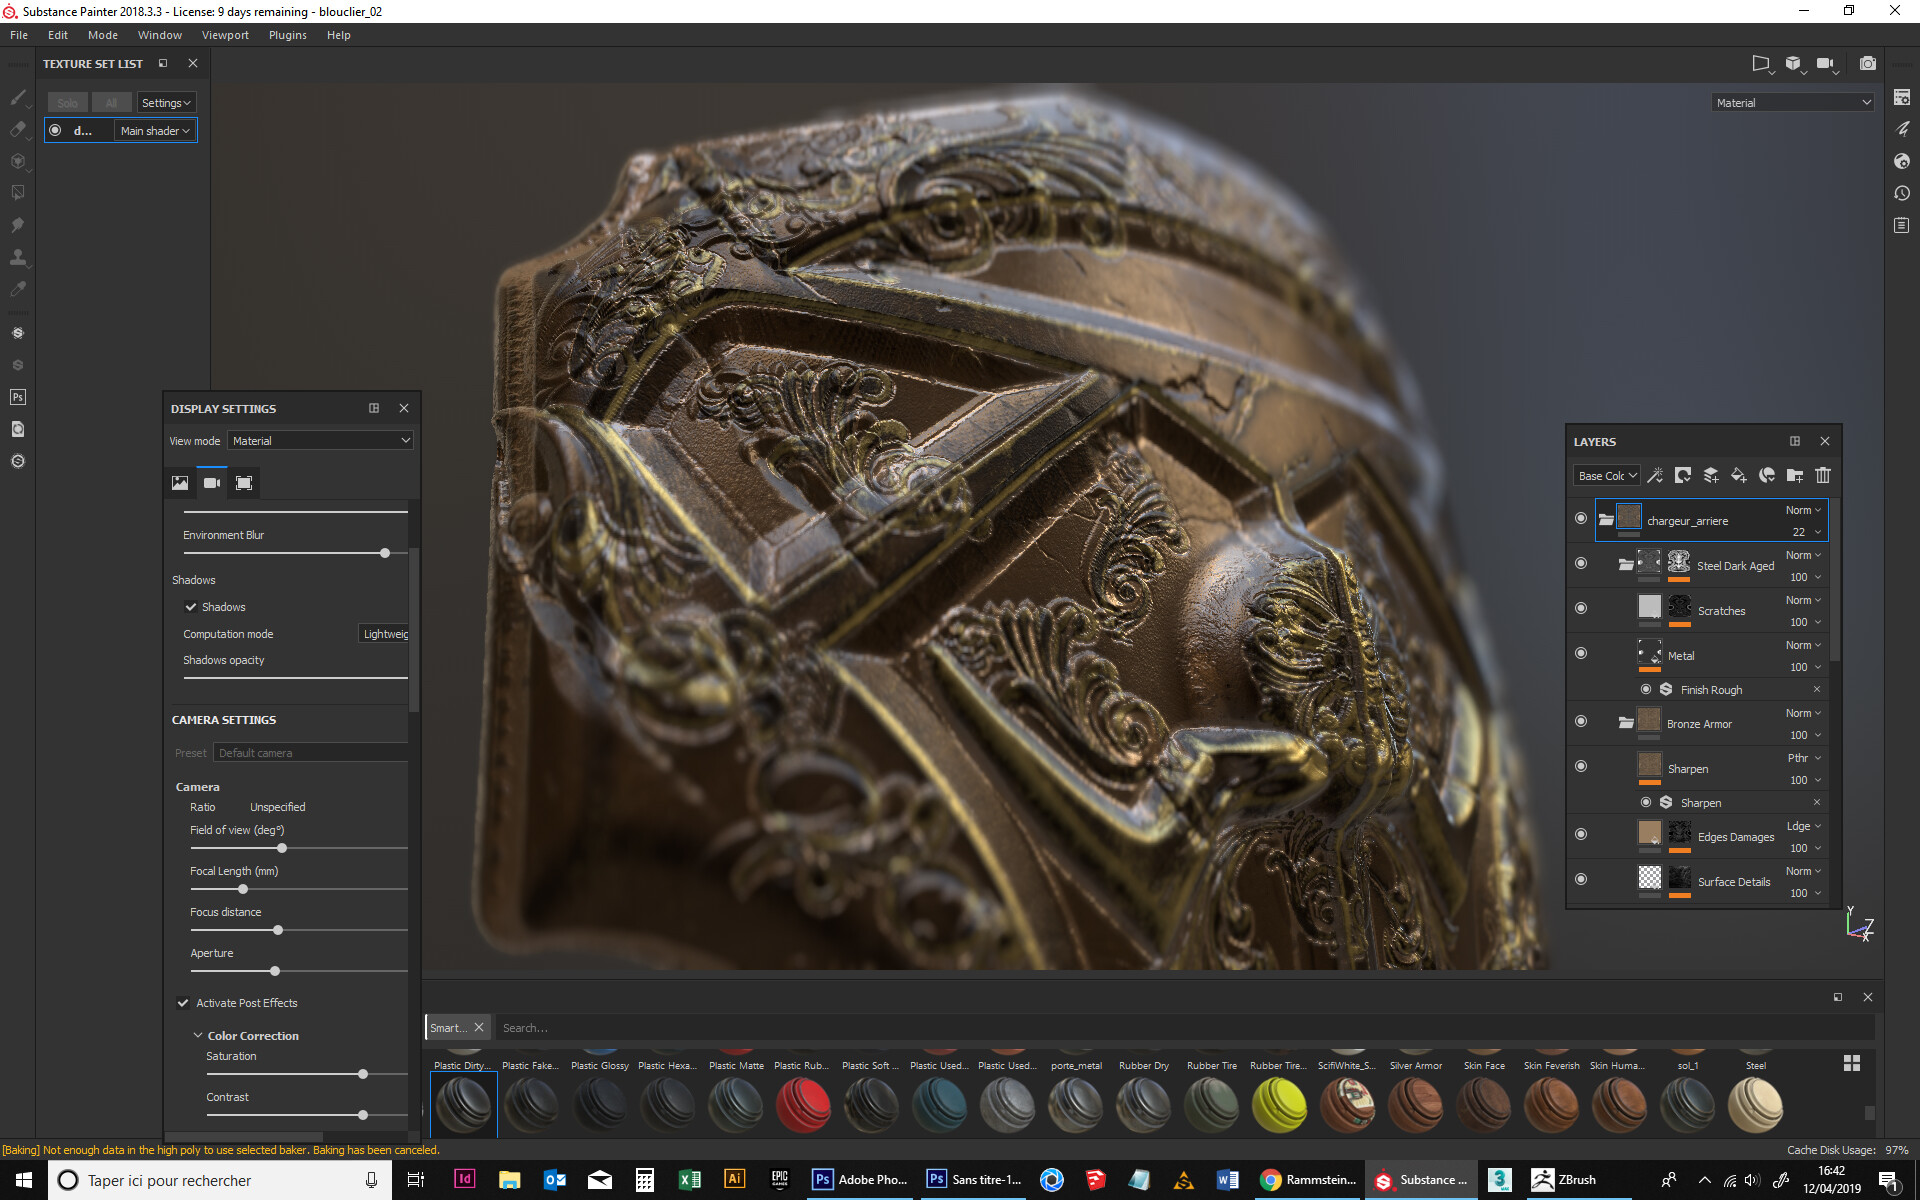Open Main shader dropdown
1920x1200 pixels.
coord(155,131)
